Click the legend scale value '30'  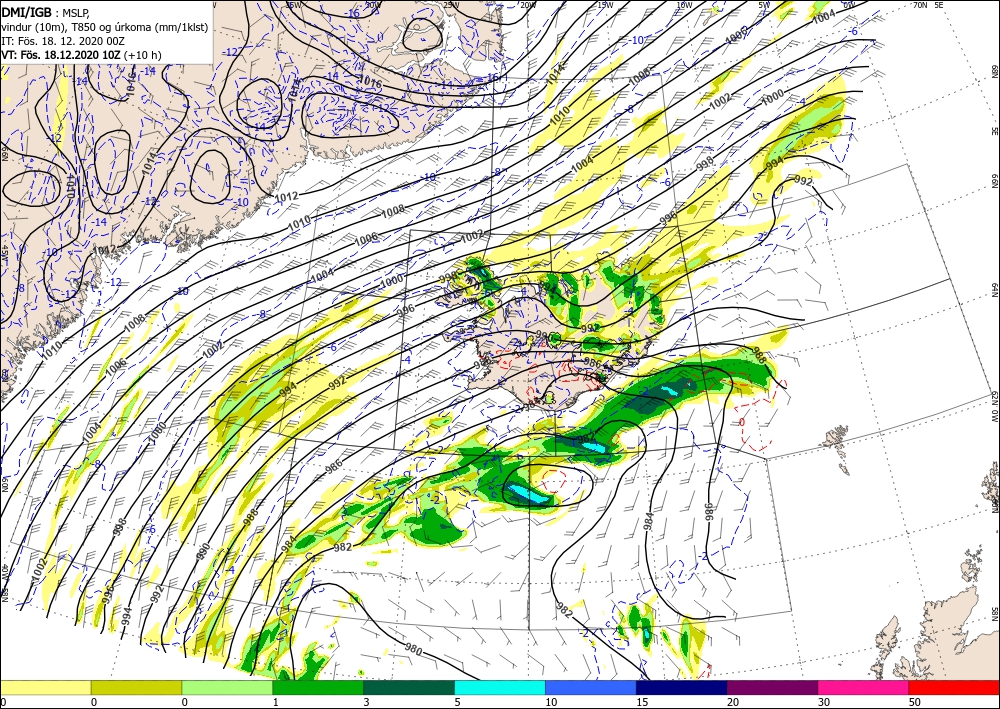click(x=823, y=702)
